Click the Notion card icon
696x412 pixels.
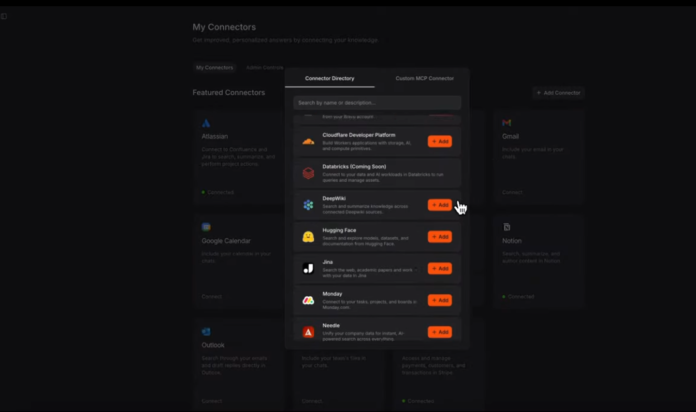(x=506, y=227)
